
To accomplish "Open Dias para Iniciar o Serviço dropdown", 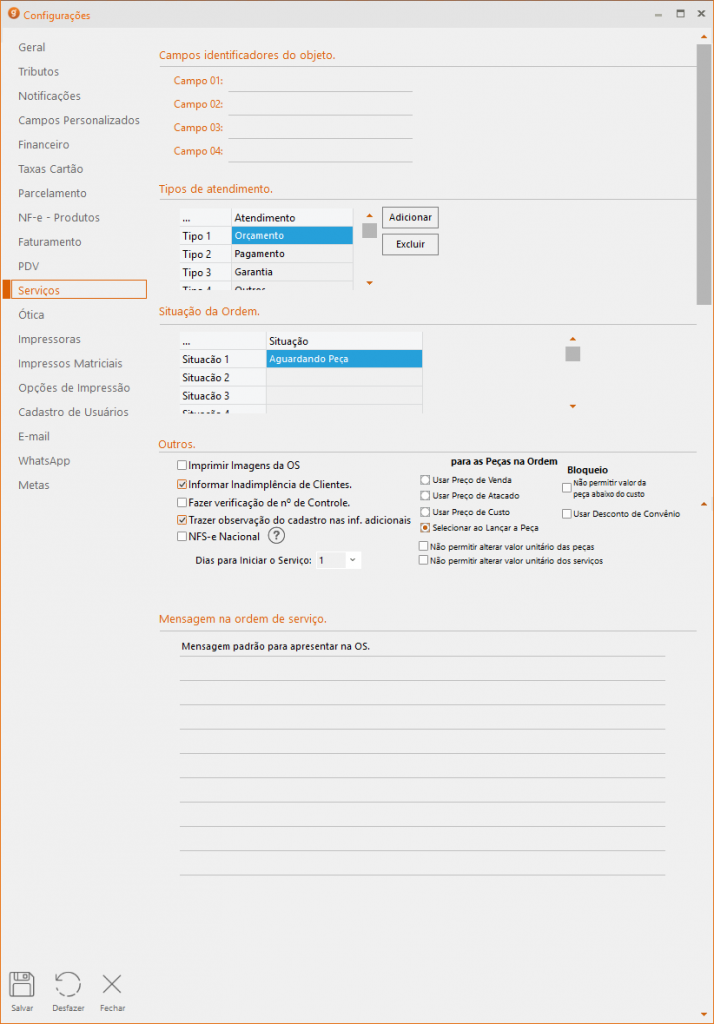I will point(353,560).
